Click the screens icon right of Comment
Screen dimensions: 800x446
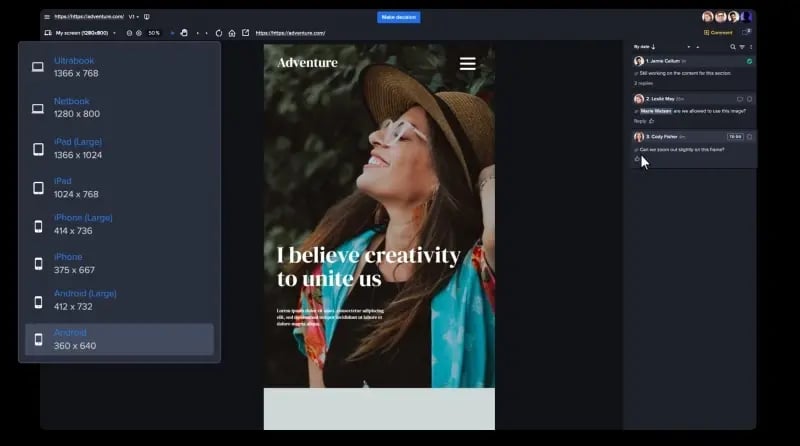coord(746,32)
